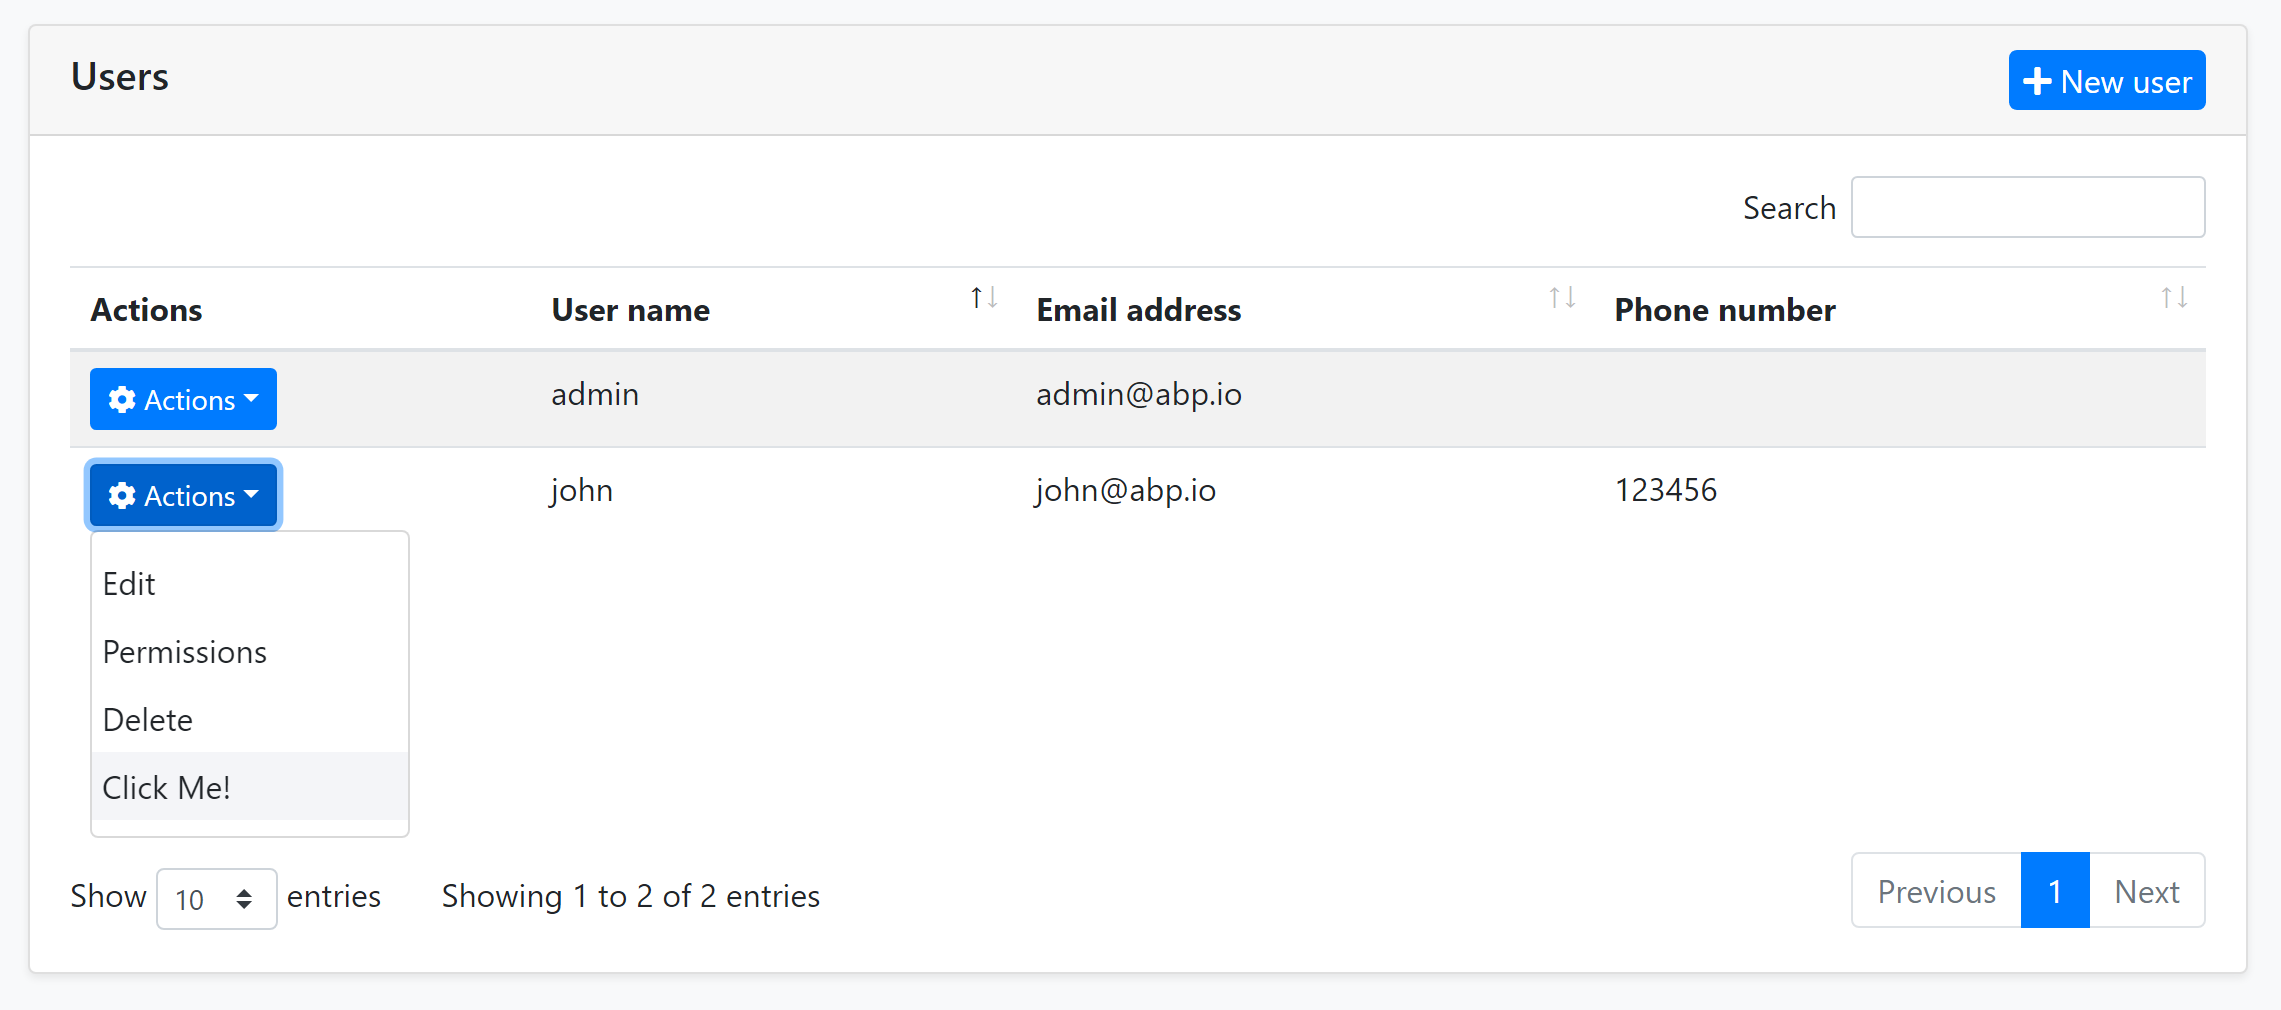The image size is (2281, 1010).
Task: Click the stepper arrows in entries selector
Action: 246,898
